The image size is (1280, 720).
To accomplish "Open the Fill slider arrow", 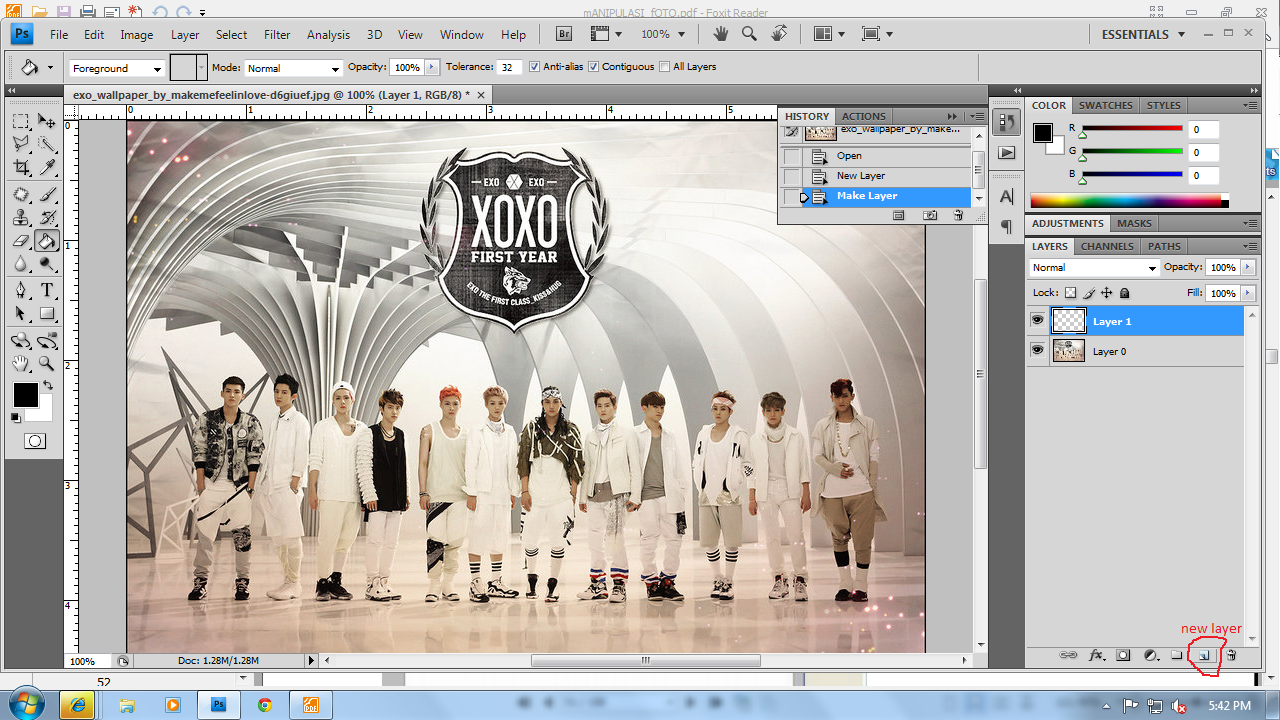I will click(x=1247, y=293).
